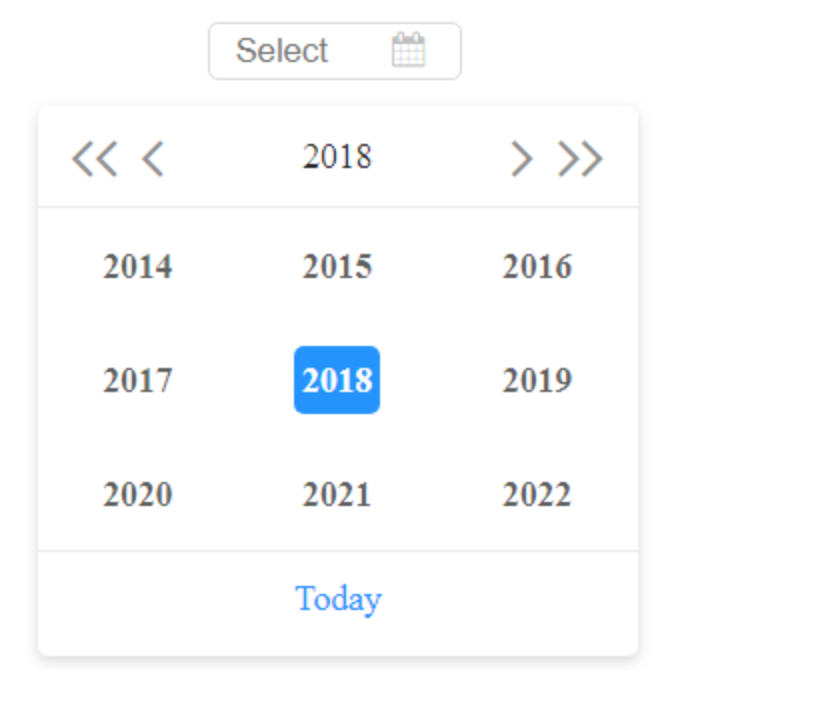Select the Today link
The width and height of the screenshot is (840, 728).
337,598
